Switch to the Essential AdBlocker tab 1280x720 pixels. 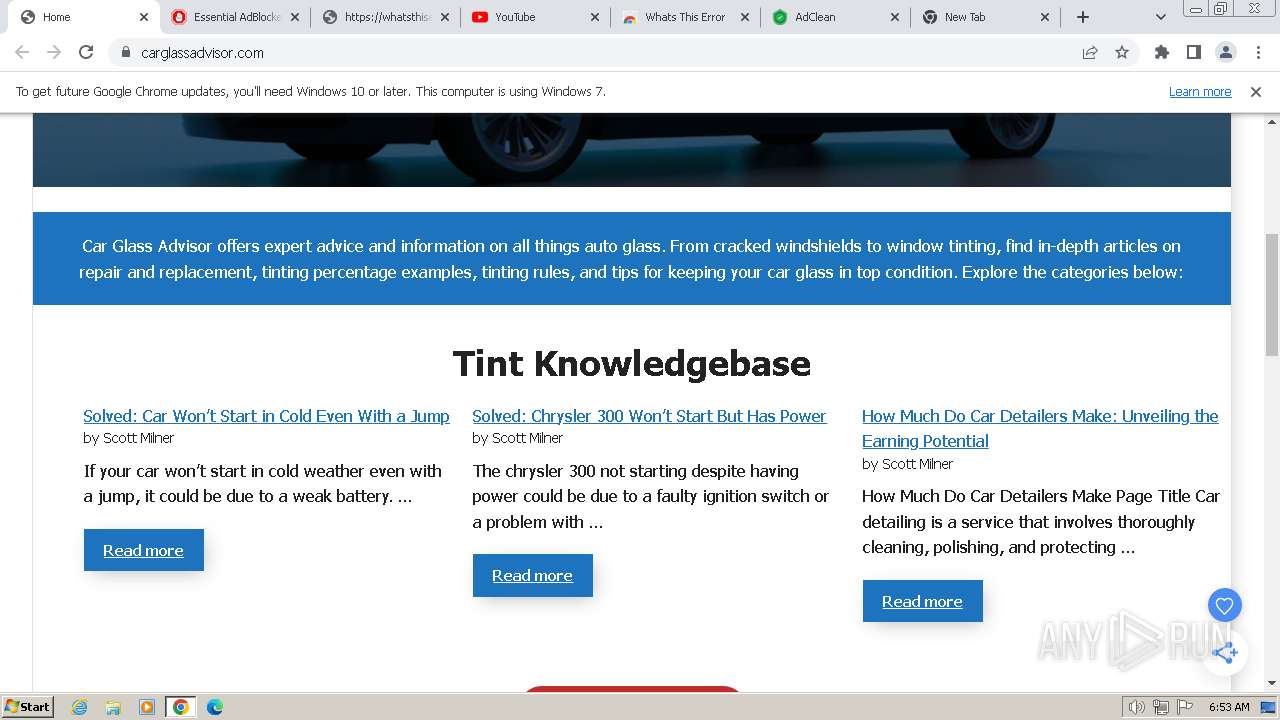point(234,17)
